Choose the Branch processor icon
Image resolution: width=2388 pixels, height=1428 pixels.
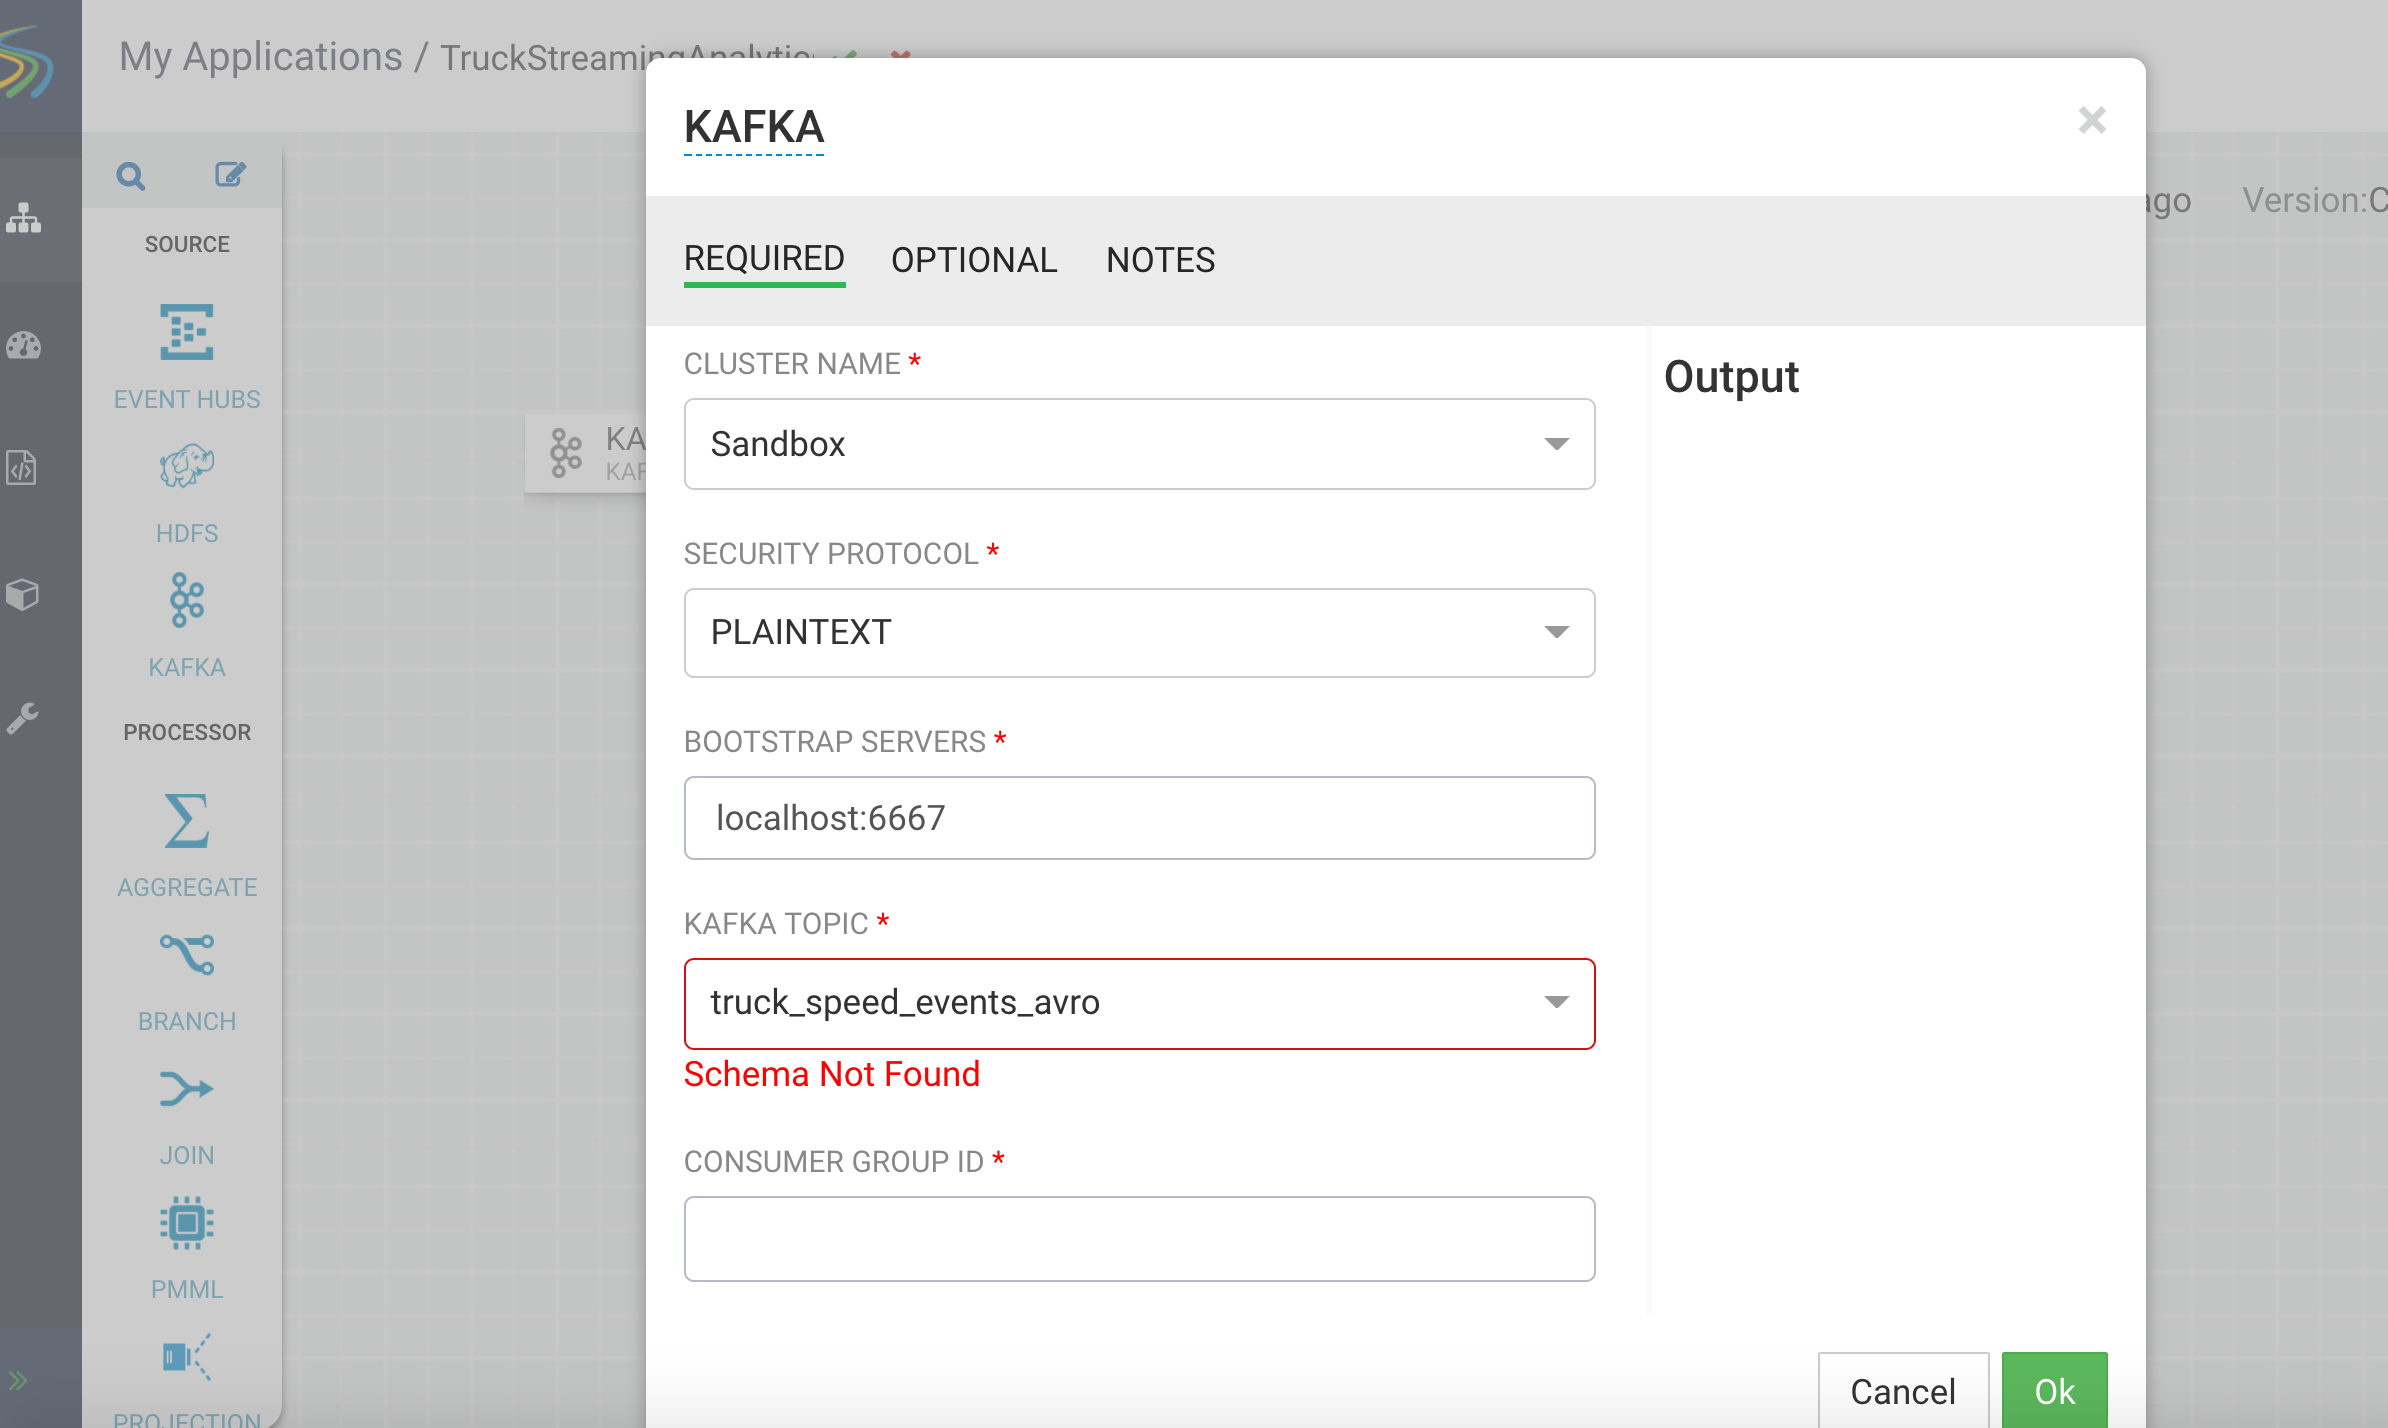[x=187, y=954]
